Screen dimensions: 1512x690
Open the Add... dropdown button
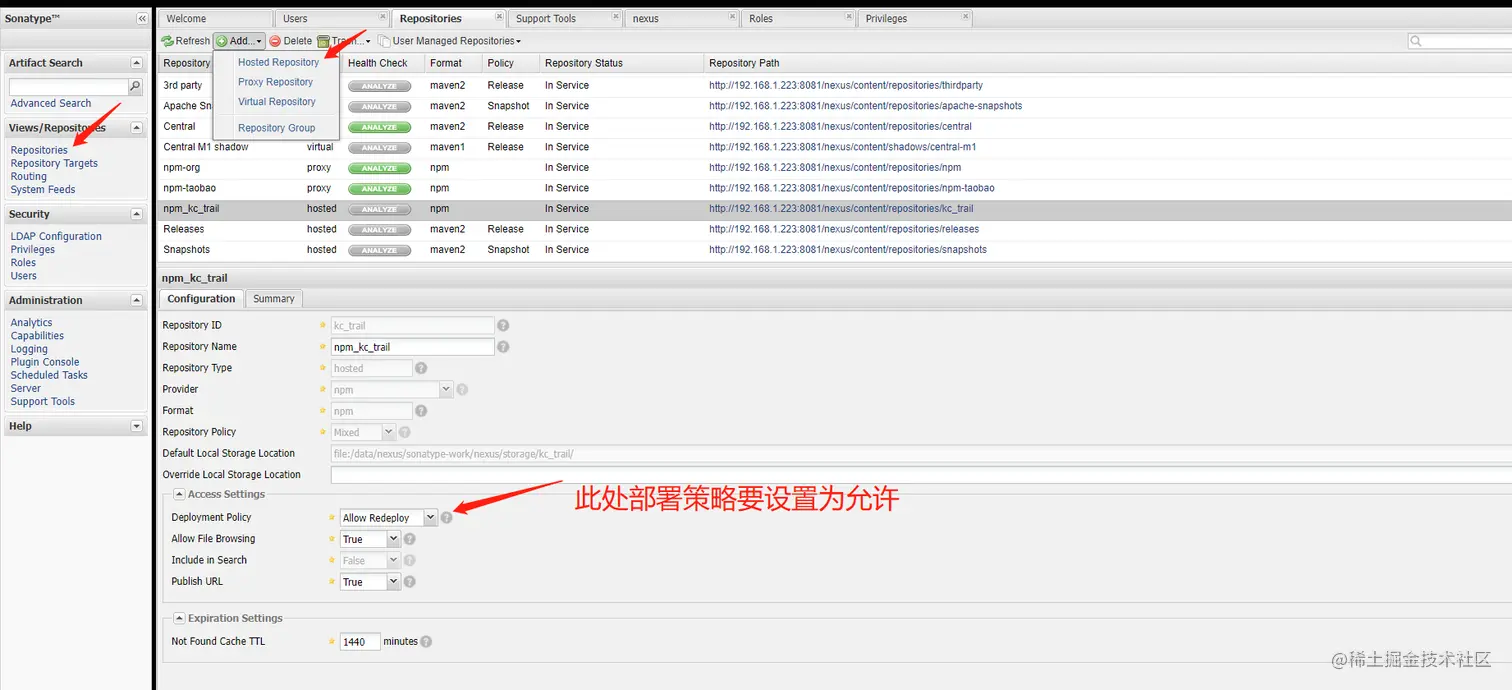pos(240,41)
